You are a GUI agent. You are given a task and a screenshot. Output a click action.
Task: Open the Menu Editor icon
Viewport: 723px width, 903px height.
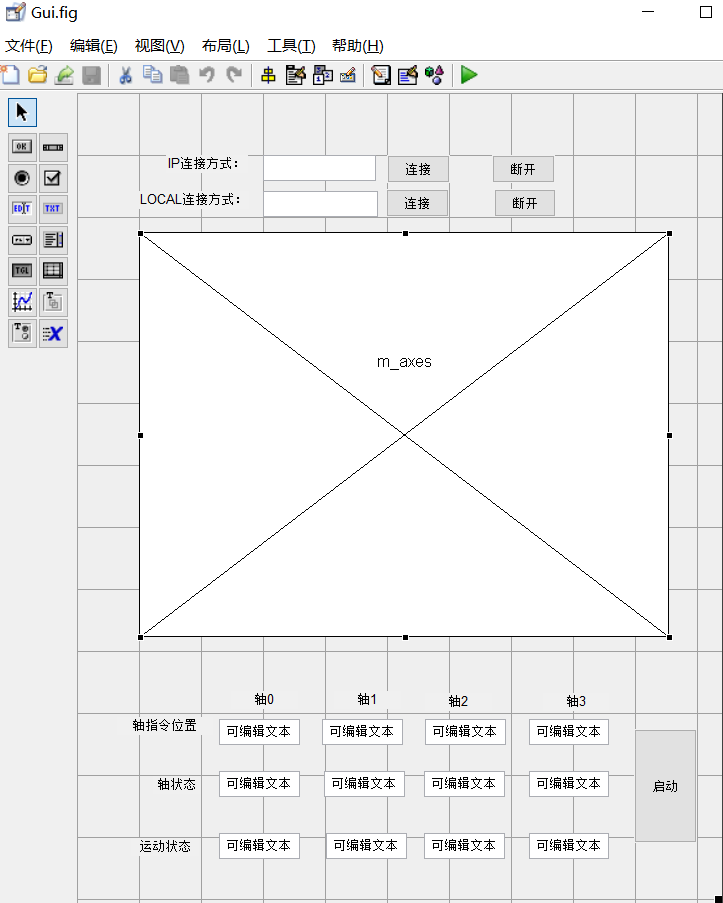click(296, 75)
